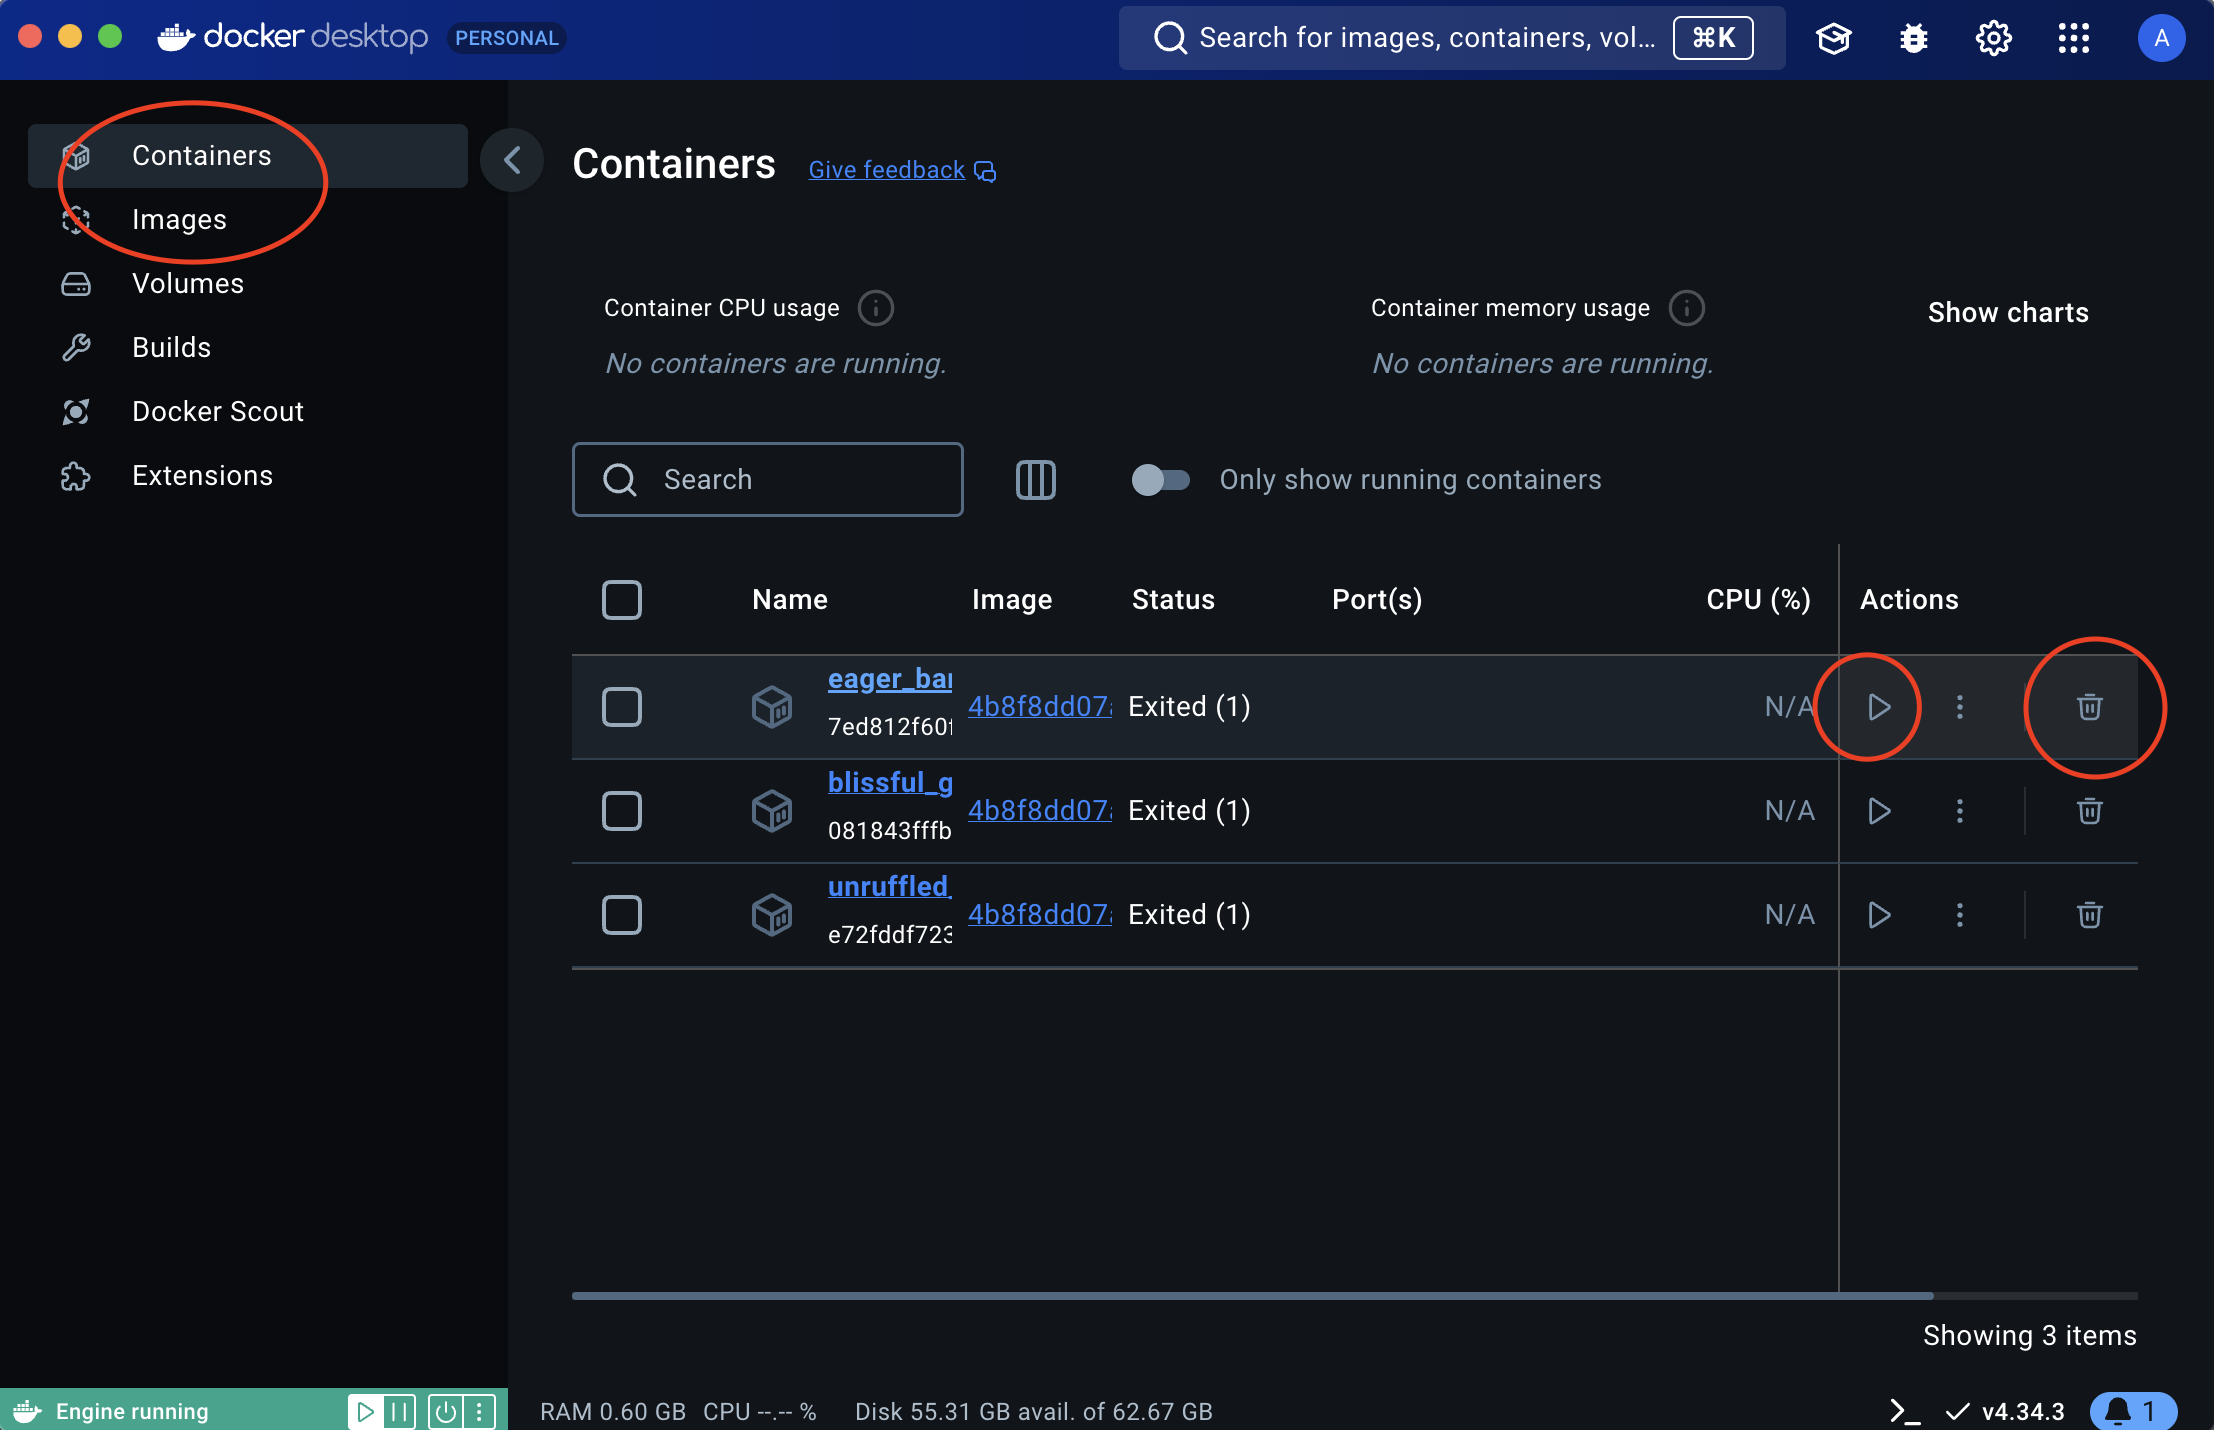
Task: Toggle Only show running containers
Action: (1160, 480)
